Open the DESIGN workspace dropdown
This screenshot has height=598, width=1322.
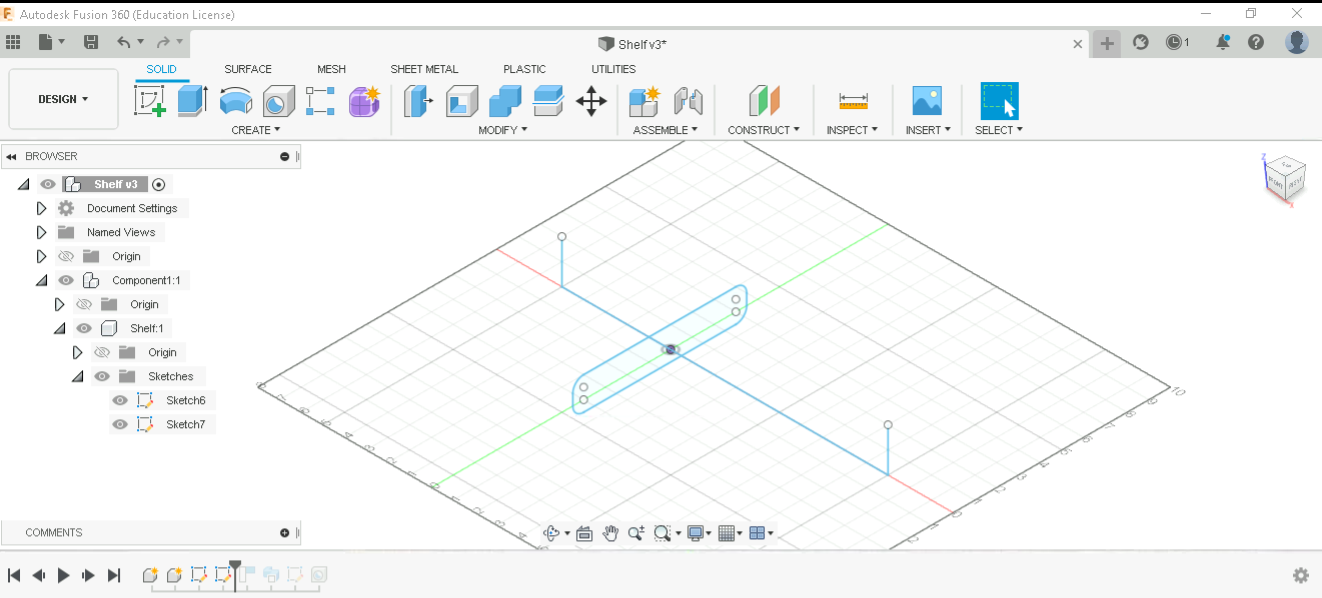(63, 99)
